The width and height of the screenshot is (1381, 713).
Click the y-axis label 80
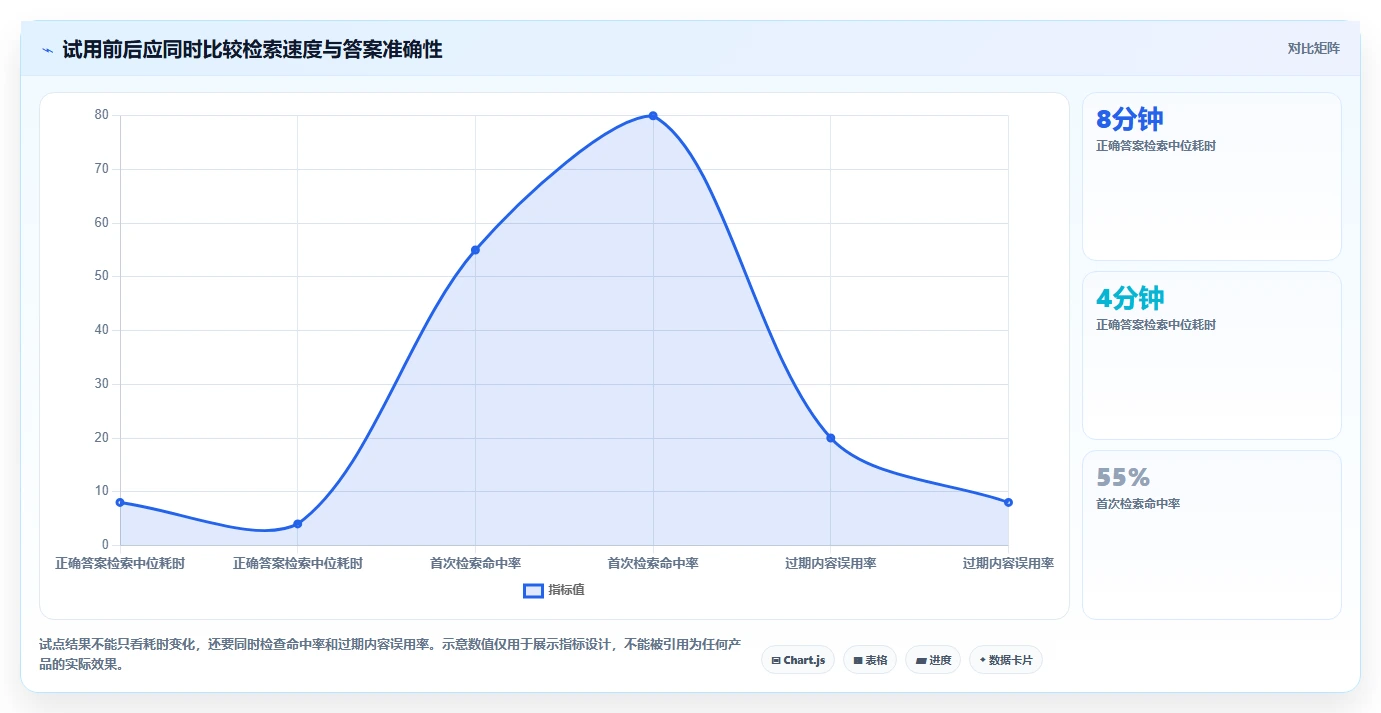[x=102, y=115]
